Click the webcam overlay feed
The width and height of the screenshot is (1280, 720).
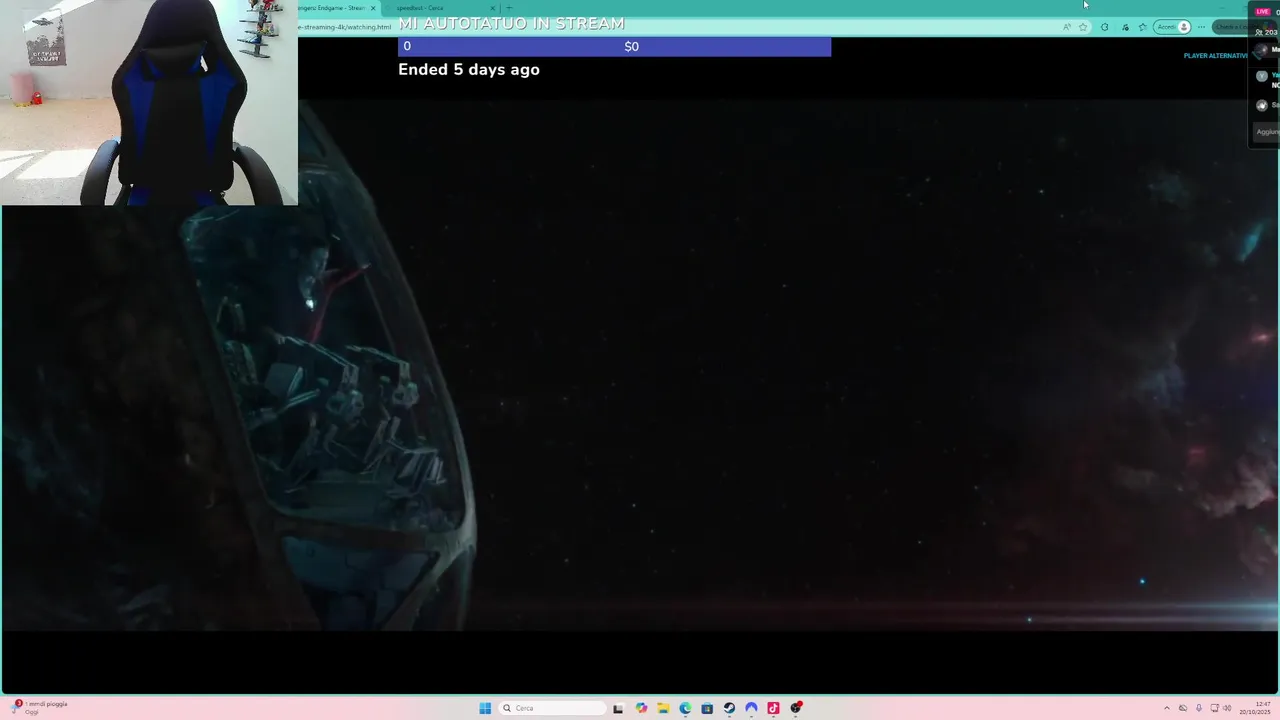[x=149, y=102]
